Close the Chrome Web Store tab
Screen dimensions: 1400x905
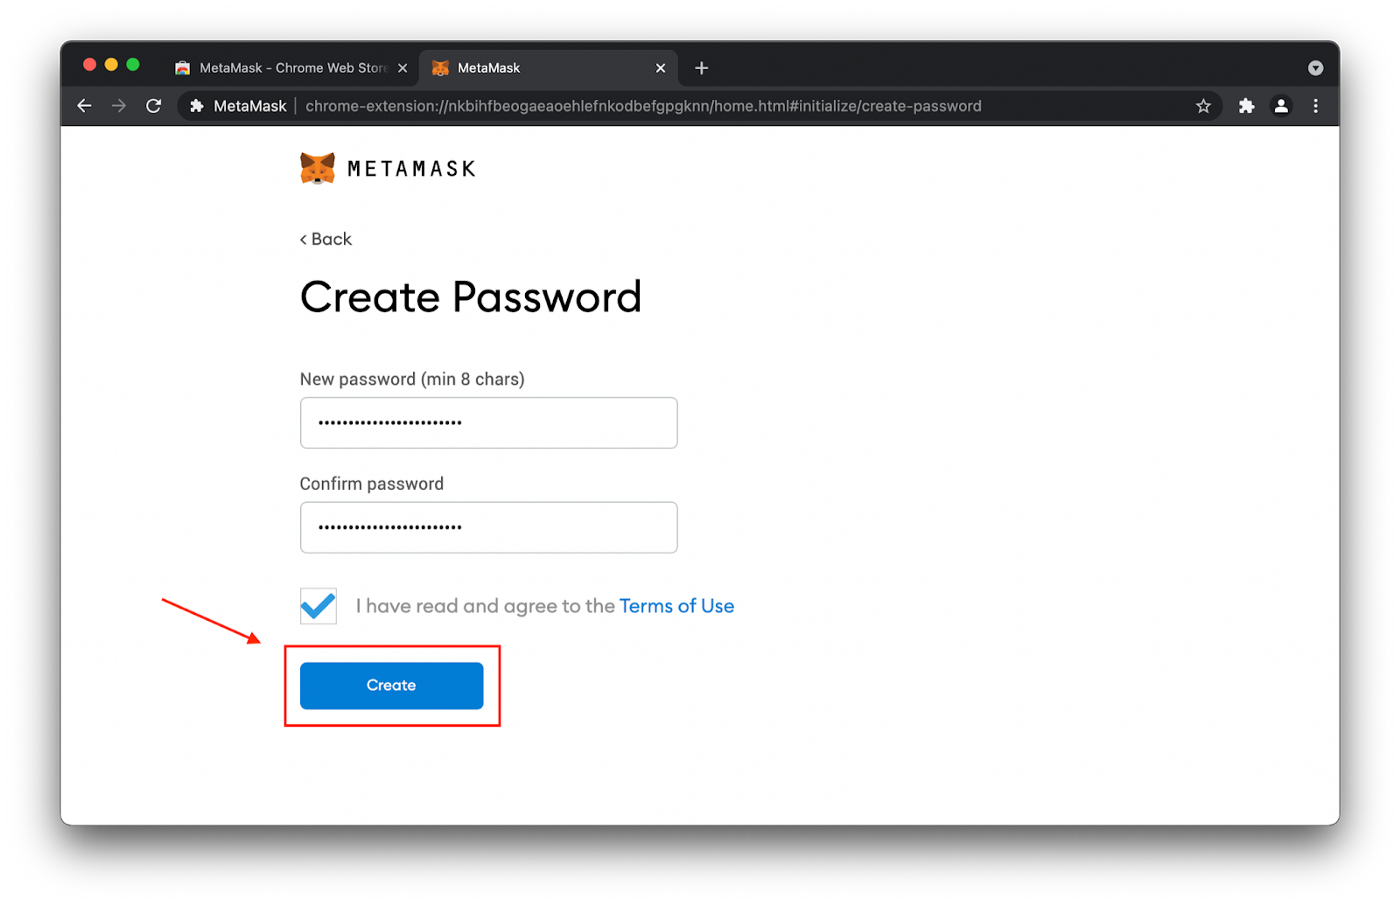point(403,68)
